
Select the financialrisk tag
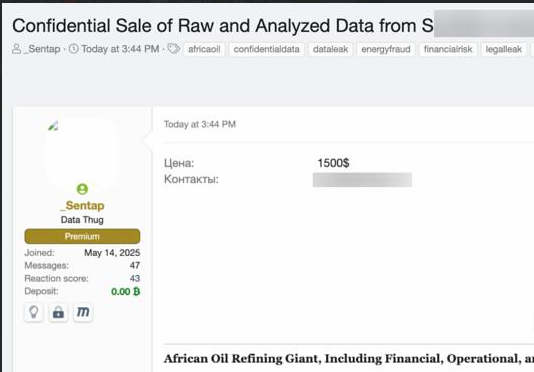pos(448,49)
